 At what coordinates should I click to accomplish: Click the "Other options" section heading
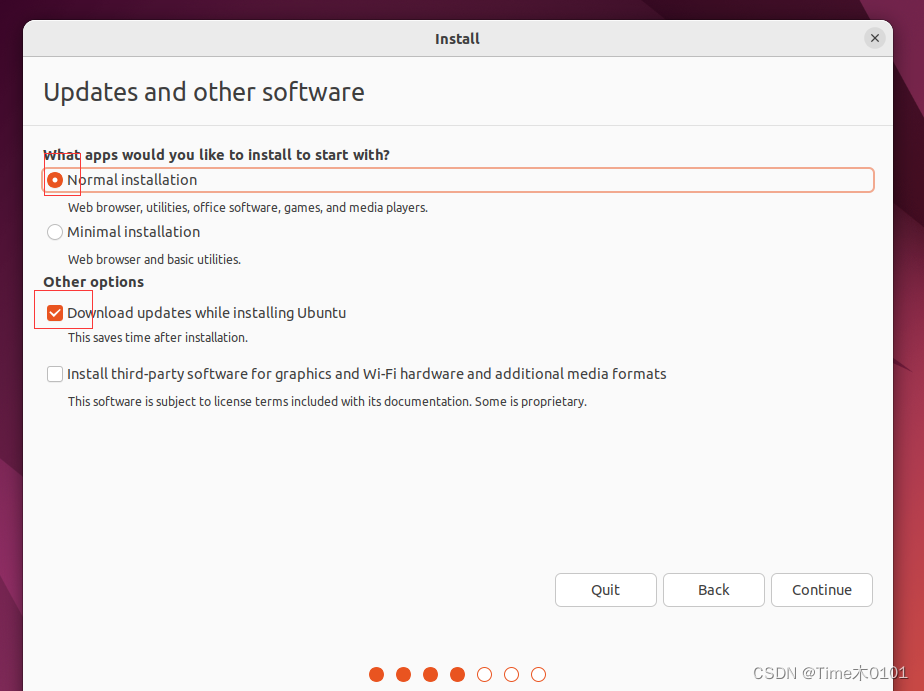pos(94,282)
